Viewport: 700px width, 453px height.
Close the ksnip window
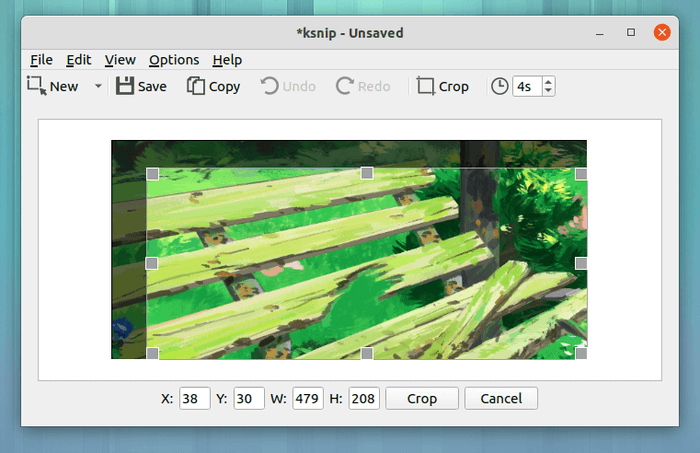tap(662, 33)
